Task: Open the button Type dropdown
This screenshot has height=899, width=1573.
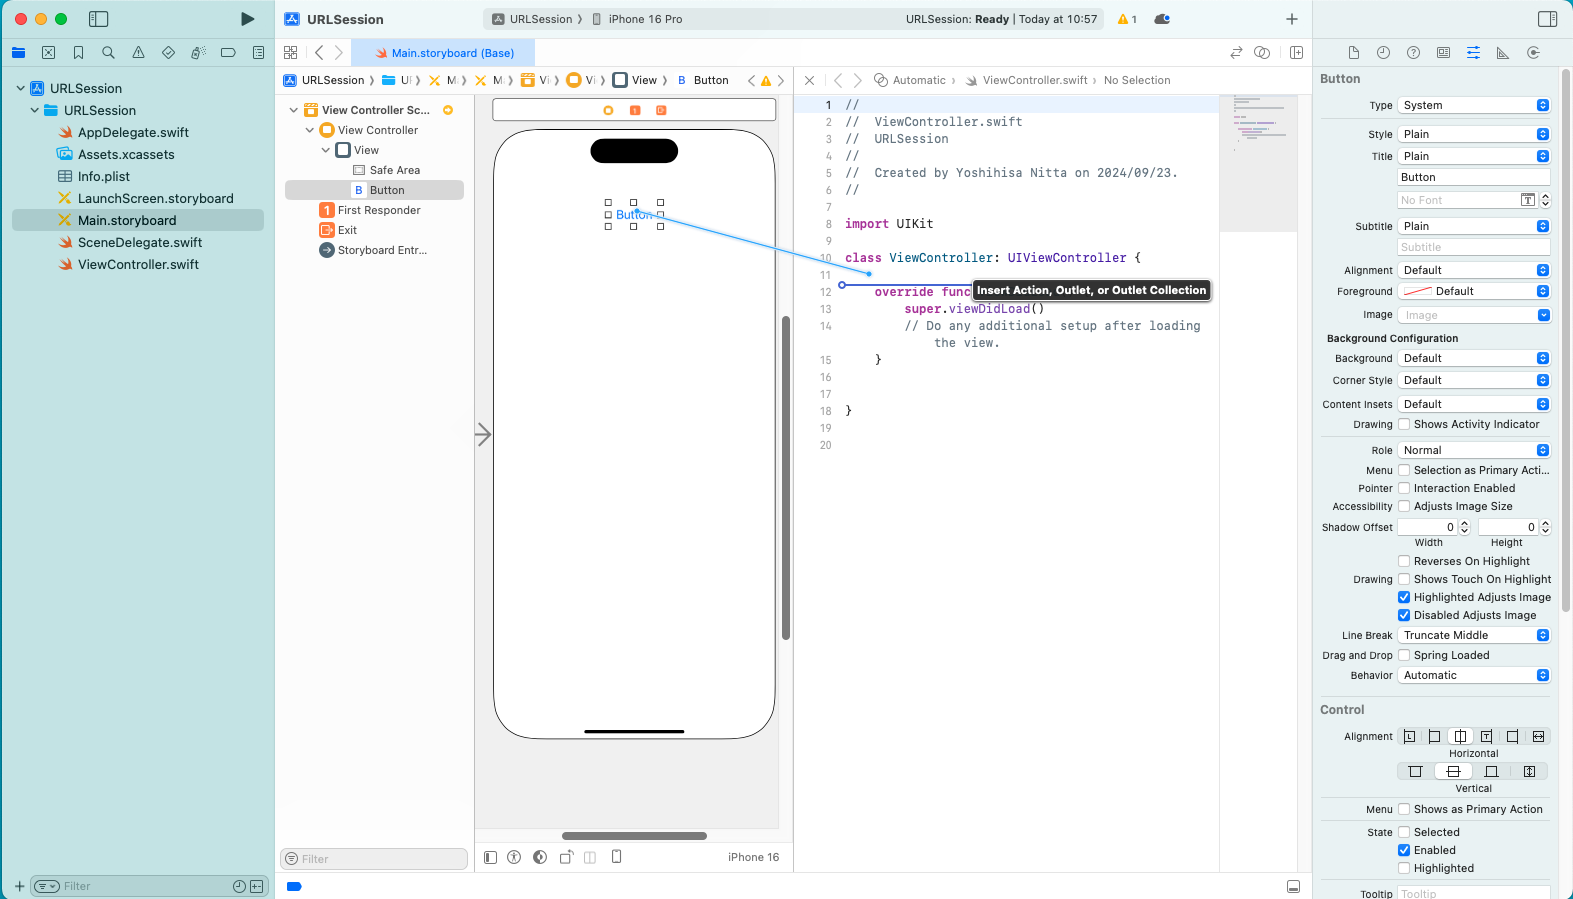Action: 1474,105
